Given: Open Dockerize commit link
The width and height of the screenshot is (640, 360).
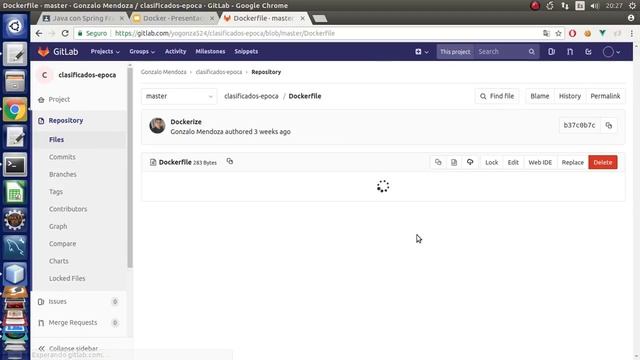Looking at the screenshot, I should click(x=186, y=122).
